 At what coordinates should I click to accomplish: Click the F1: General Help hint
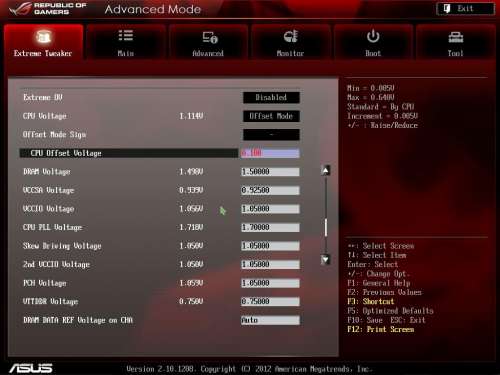379,283
